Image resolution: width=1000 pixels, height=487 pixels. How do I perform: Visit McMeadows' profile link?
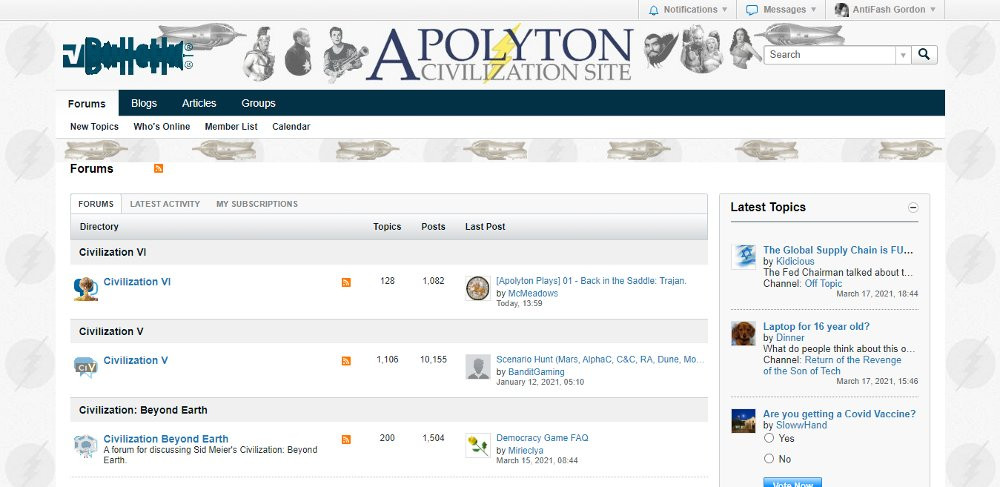[x=533, y=293]
